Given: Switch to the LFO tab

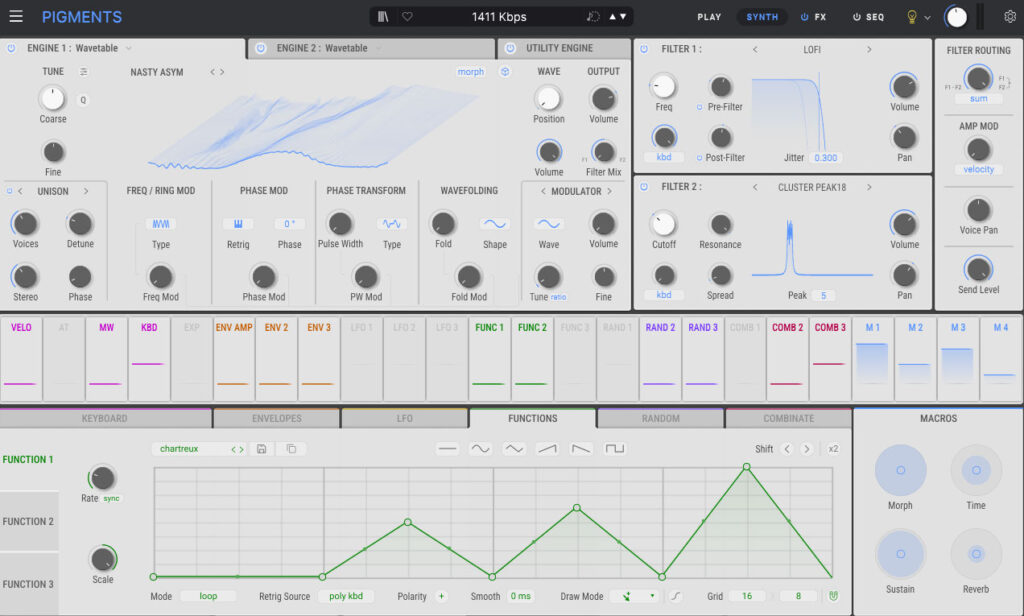Looking at the screenshot, I should (404, 418).
